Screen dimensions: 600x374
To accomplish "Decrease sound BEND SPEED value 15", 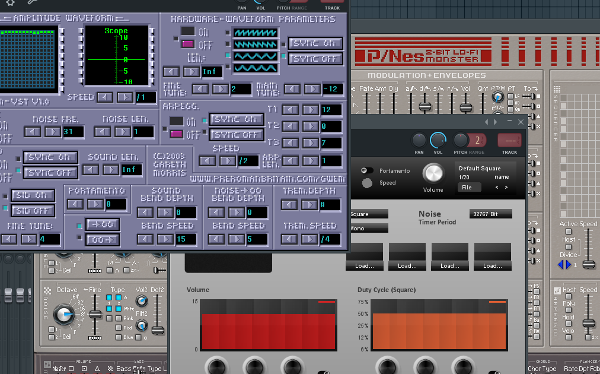I will [145, 239].
